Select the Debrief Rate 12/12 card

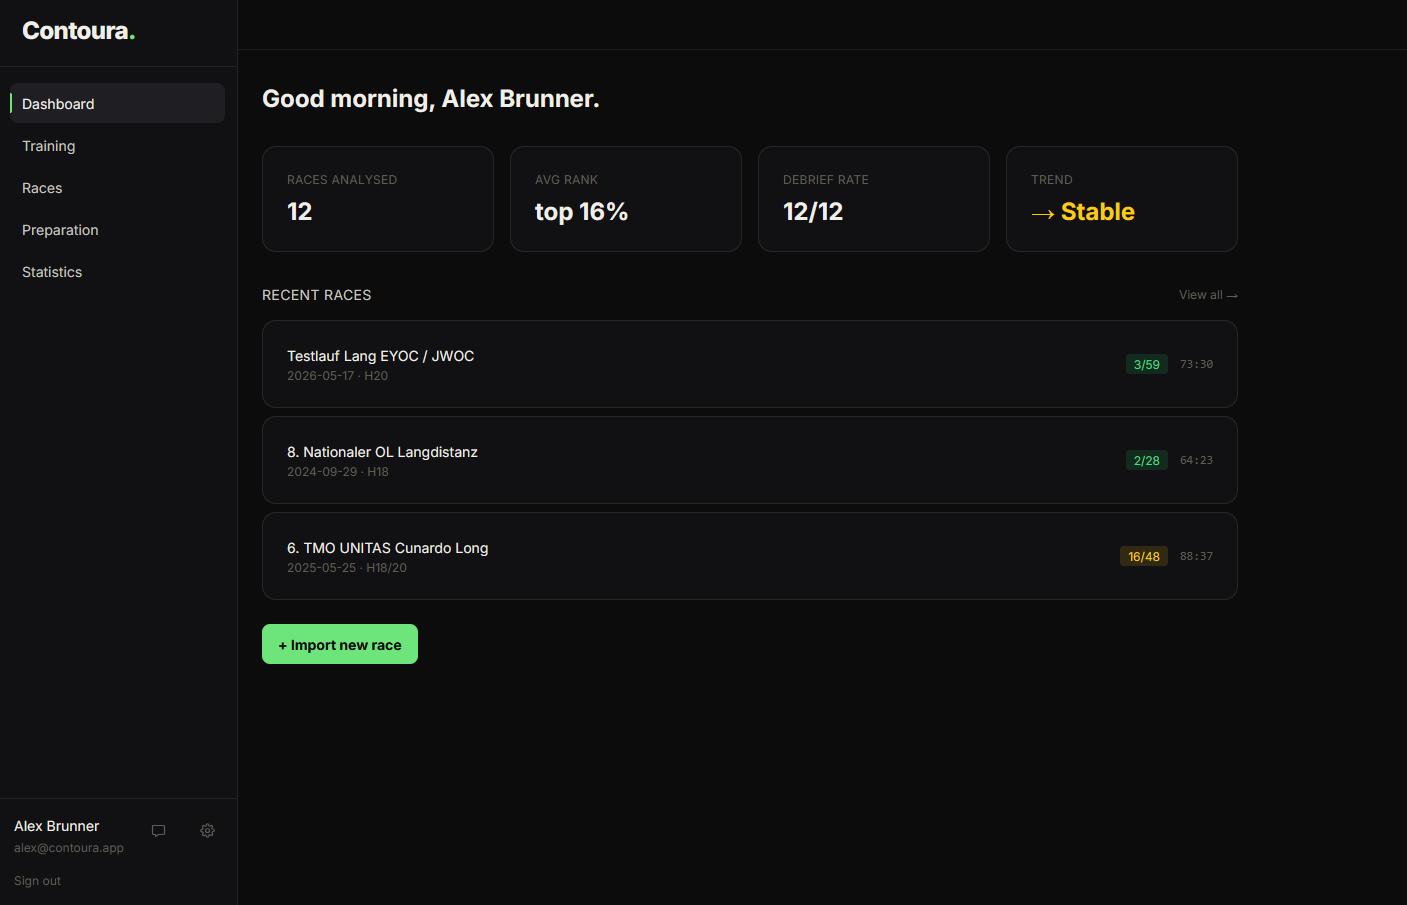click(x=874, y=199)
